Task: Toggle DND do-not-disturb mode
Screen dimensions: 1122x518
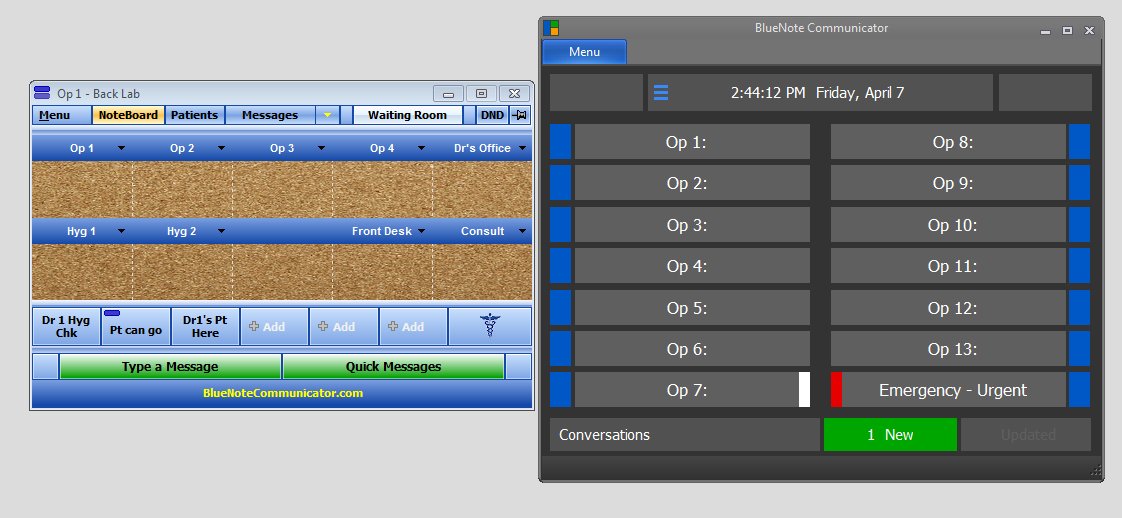Action: 492,115
